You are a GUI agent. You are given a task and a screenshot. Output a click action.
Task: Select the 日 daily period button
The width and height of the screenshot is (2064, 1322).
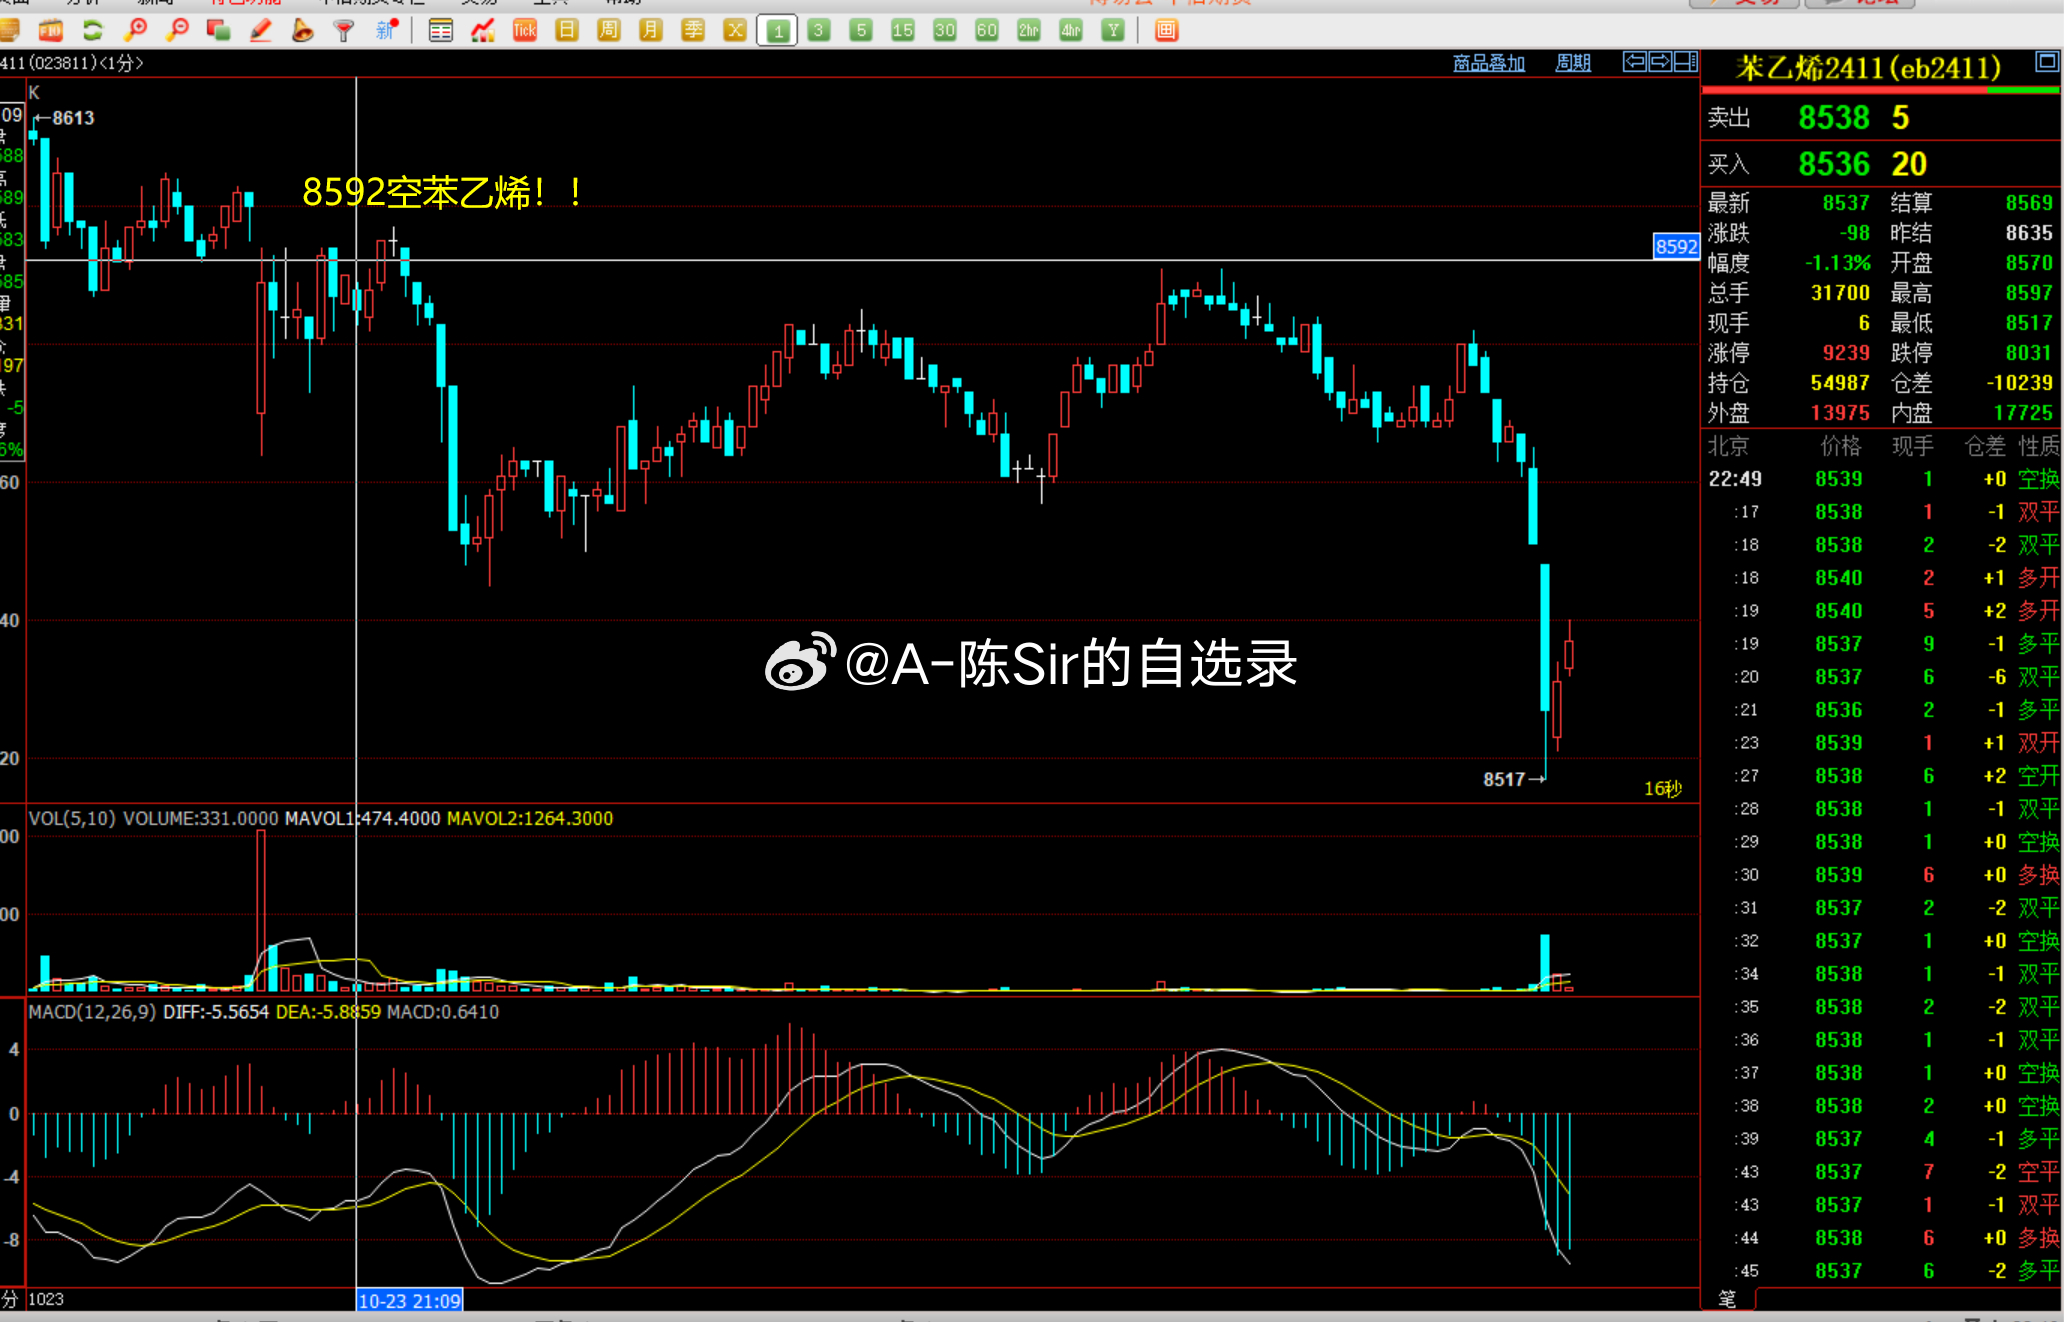[566, 30]
